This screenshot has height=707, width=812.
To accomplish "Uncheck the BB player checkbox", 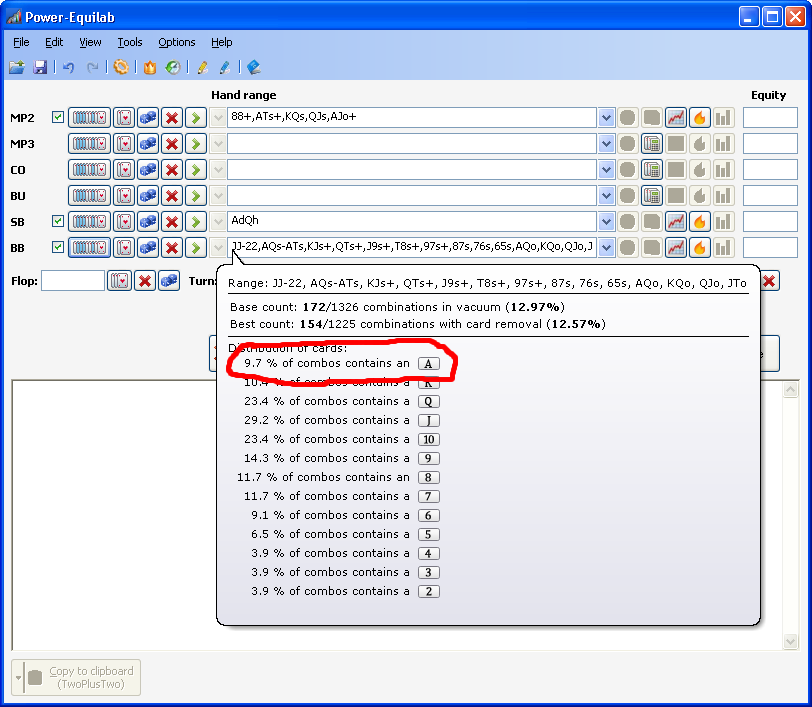I will (x=57, y=247).
